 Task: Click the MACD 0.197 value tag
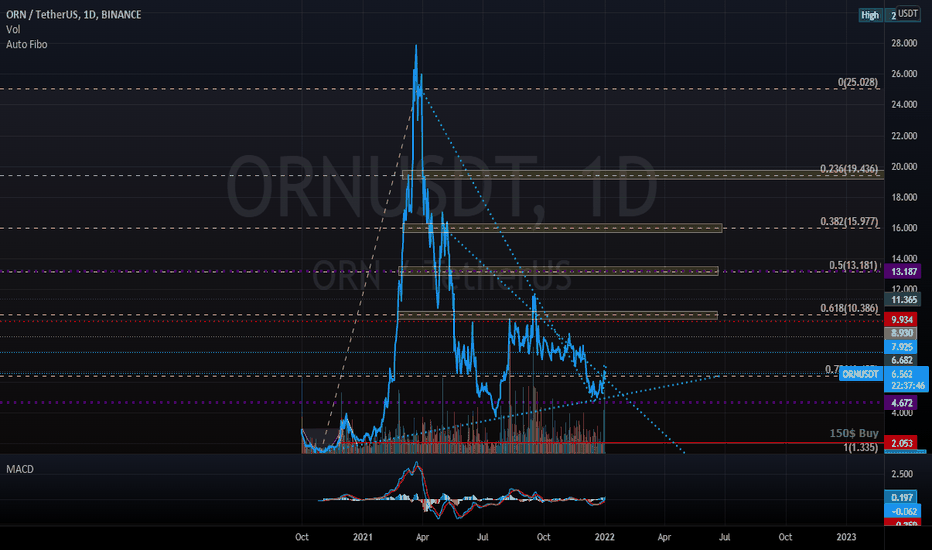point(901,498)
